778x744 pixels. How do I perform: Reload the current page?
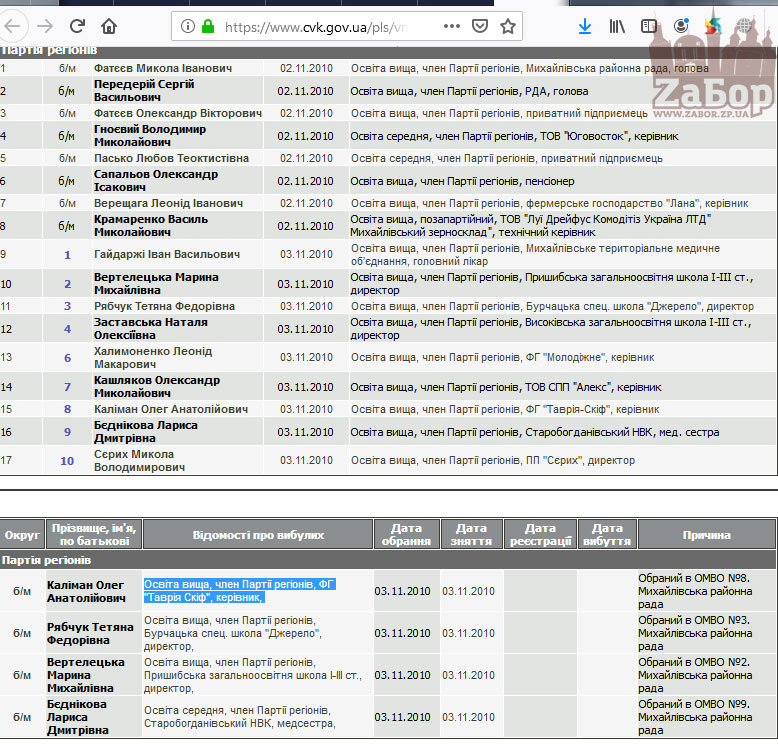[77, 26]
